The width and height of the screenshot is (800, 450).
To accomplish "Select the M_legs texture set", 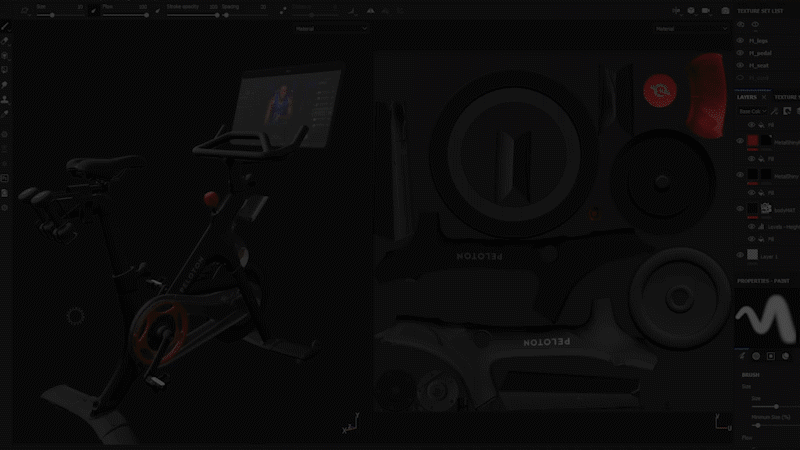I will (758, 41).
